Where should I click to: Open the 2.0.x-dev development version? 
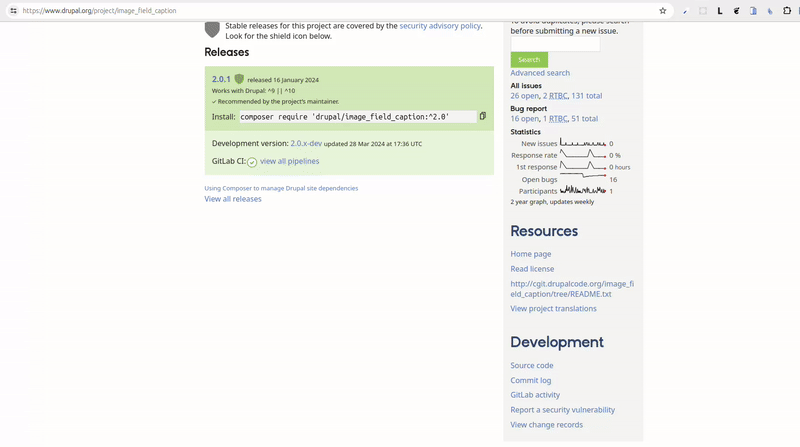pyautogui.click(x=306, y=143)
